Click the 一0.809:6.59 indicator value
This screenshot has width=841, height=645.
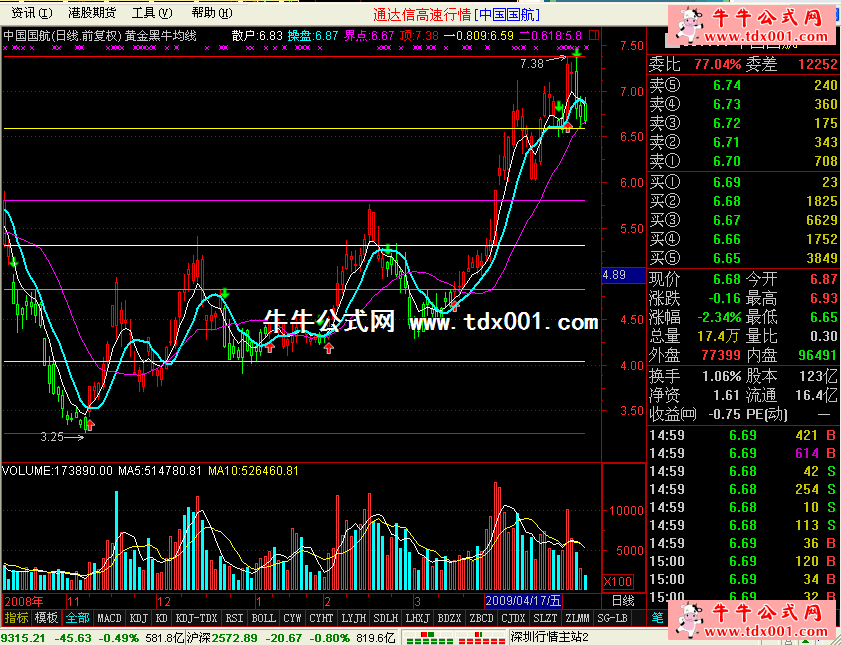click(478, 36)
